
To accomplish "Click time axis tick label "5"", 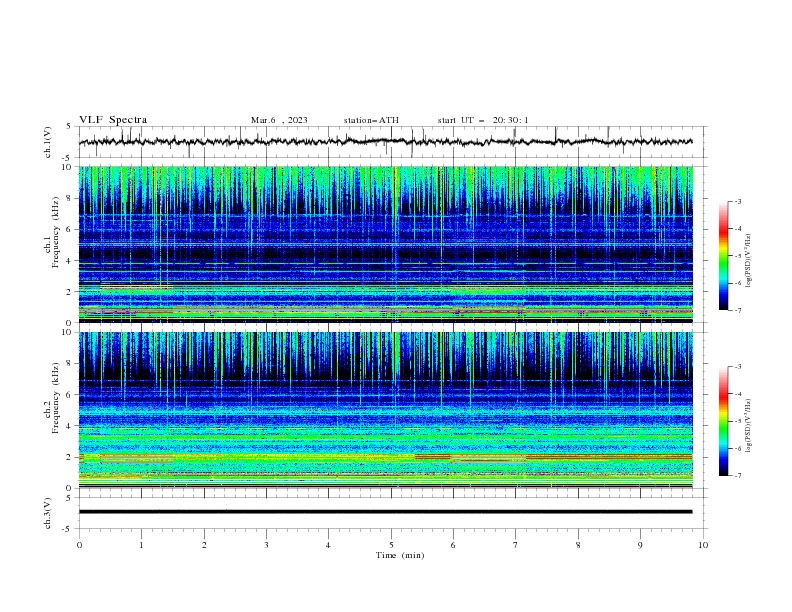I will (x=391, y=545).
